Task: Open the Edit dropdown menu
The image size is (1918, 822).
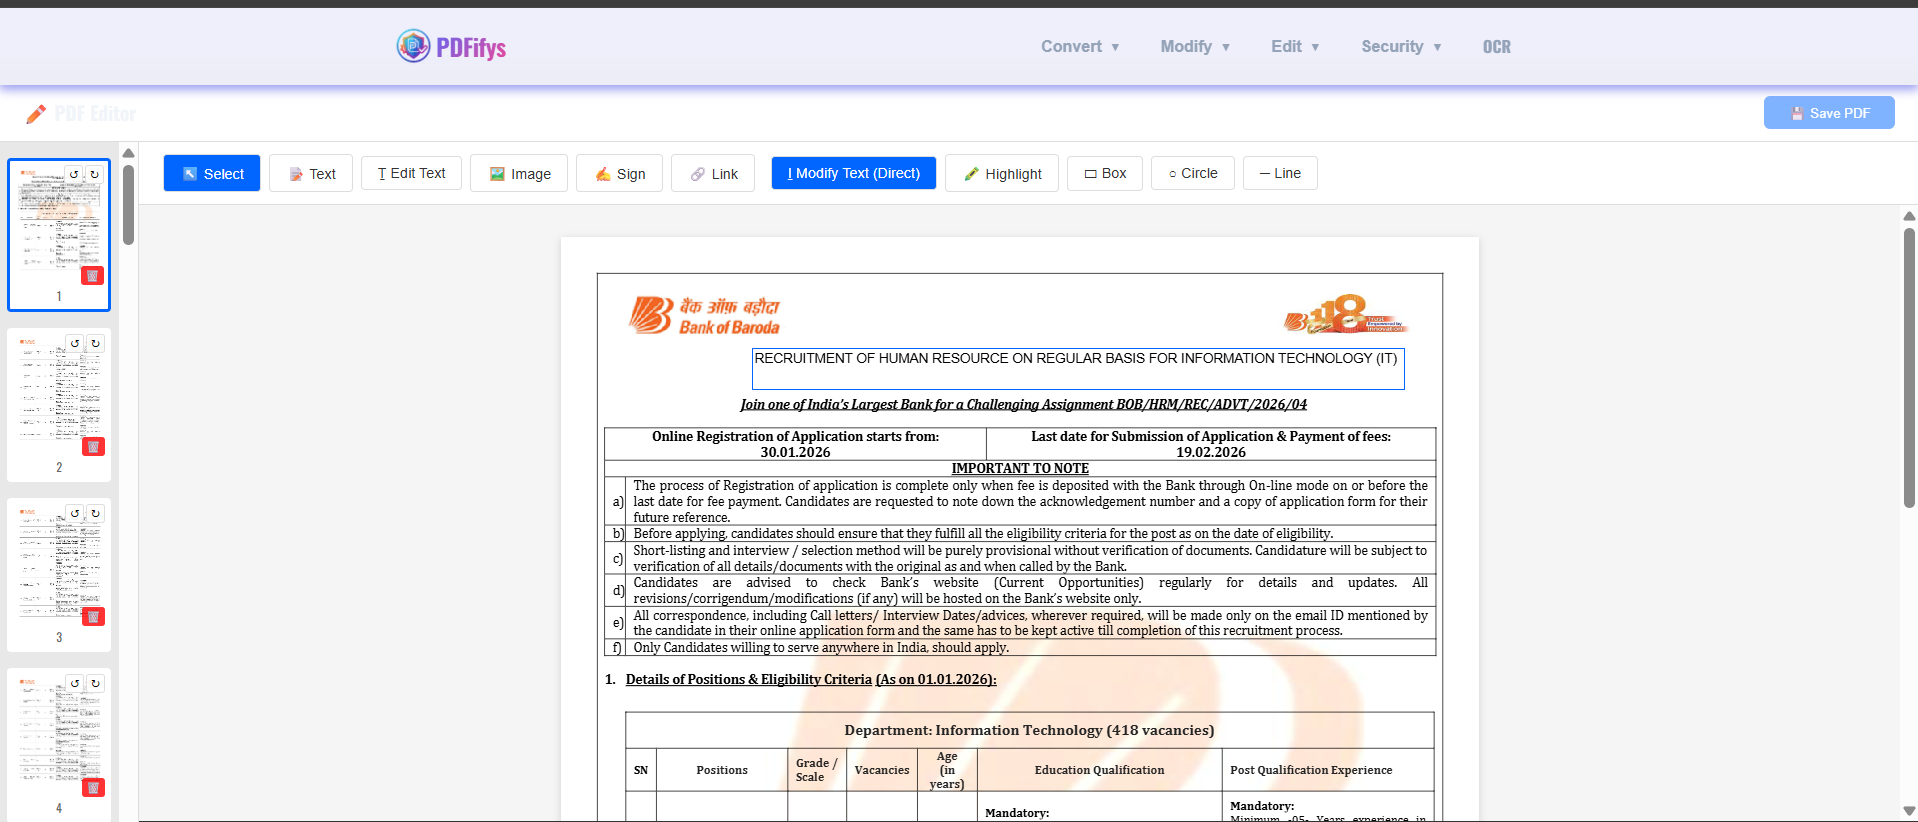Action: pyautogui.click(x=1295, y=47)
